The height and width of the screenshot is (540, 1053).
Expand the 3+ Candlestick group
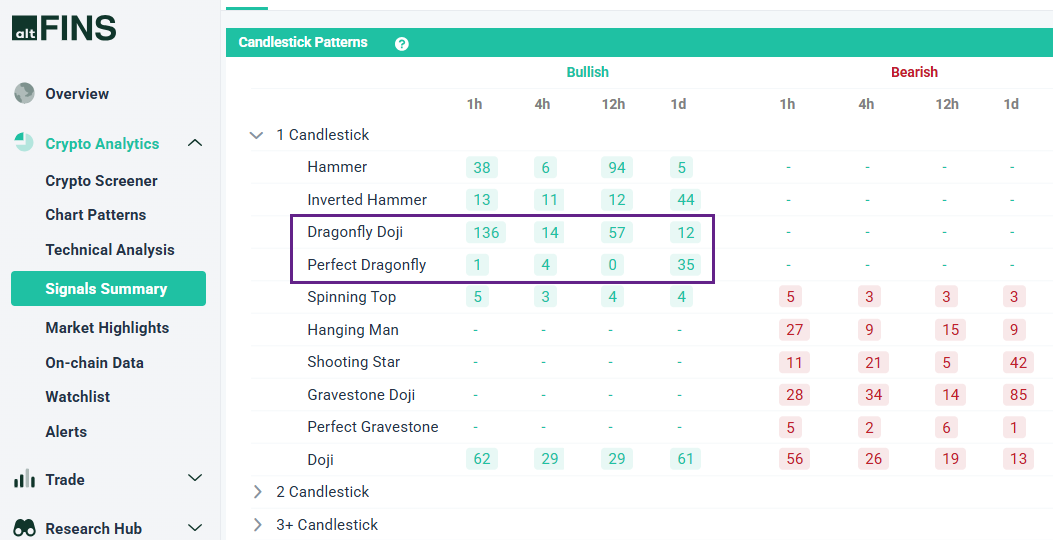point(257,525)
